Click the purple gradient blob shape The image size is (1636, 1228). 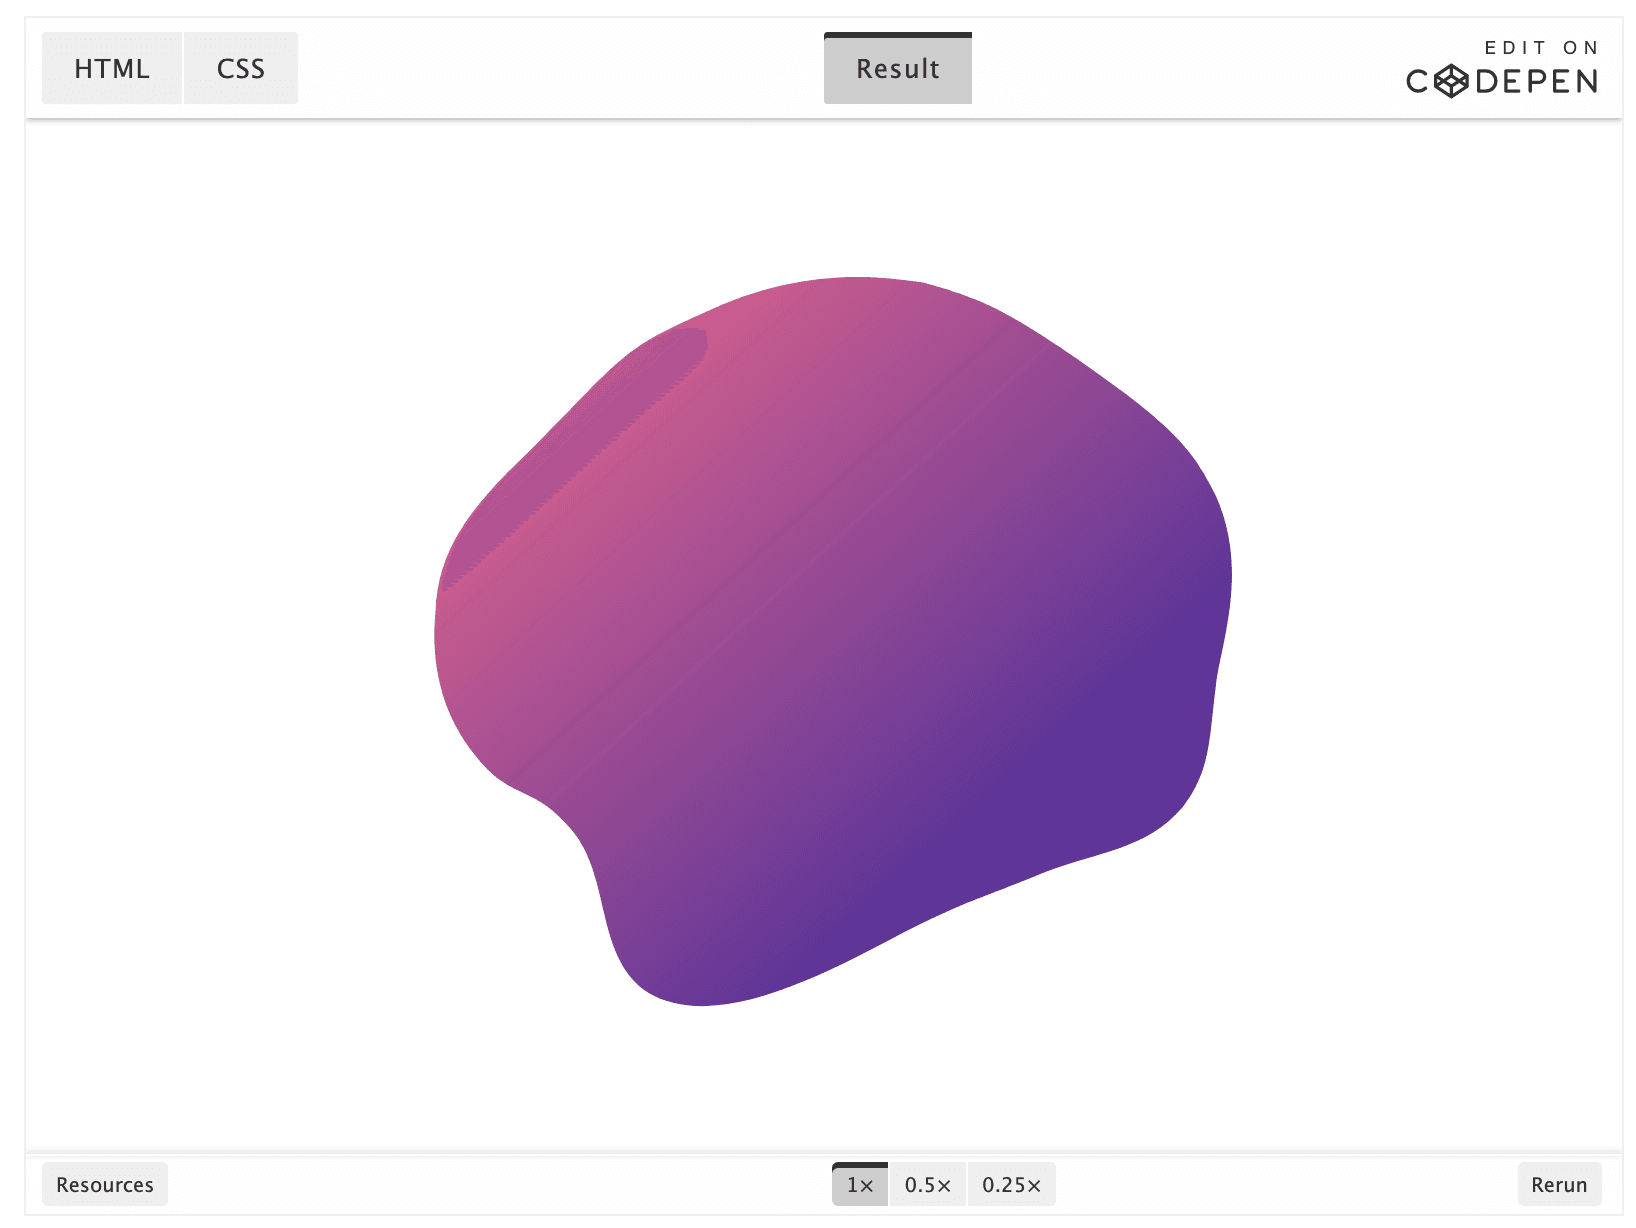click(x=833, y=640)
